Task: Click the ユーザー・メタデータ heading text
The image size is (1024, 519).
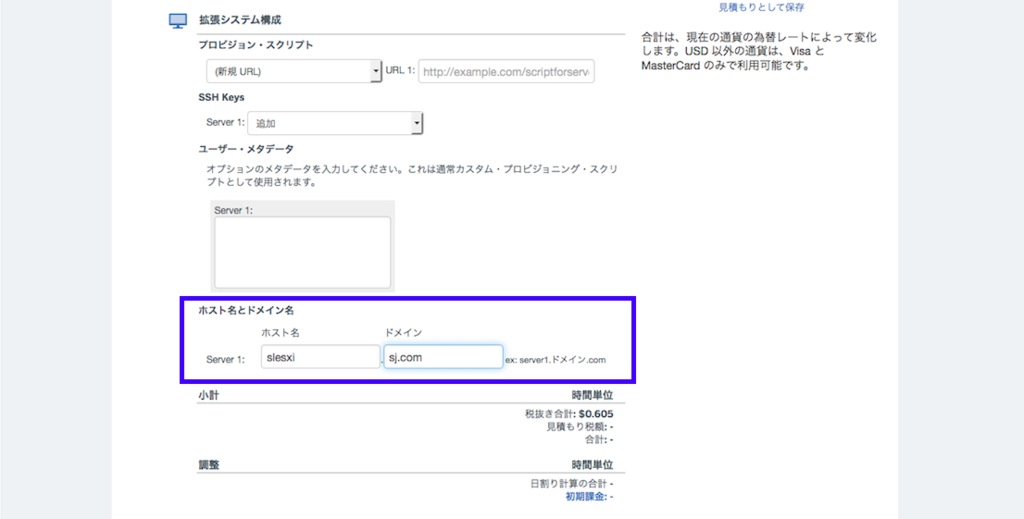Action: [x=246, y=149]
